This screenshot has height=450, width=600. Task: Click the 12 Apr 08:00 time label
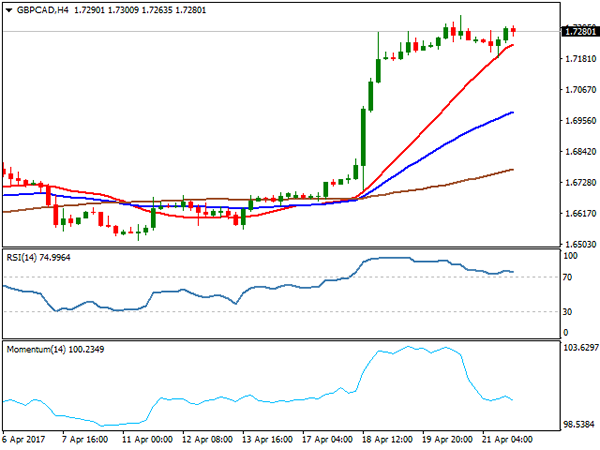pyautogui.click(x=207, y=439)
